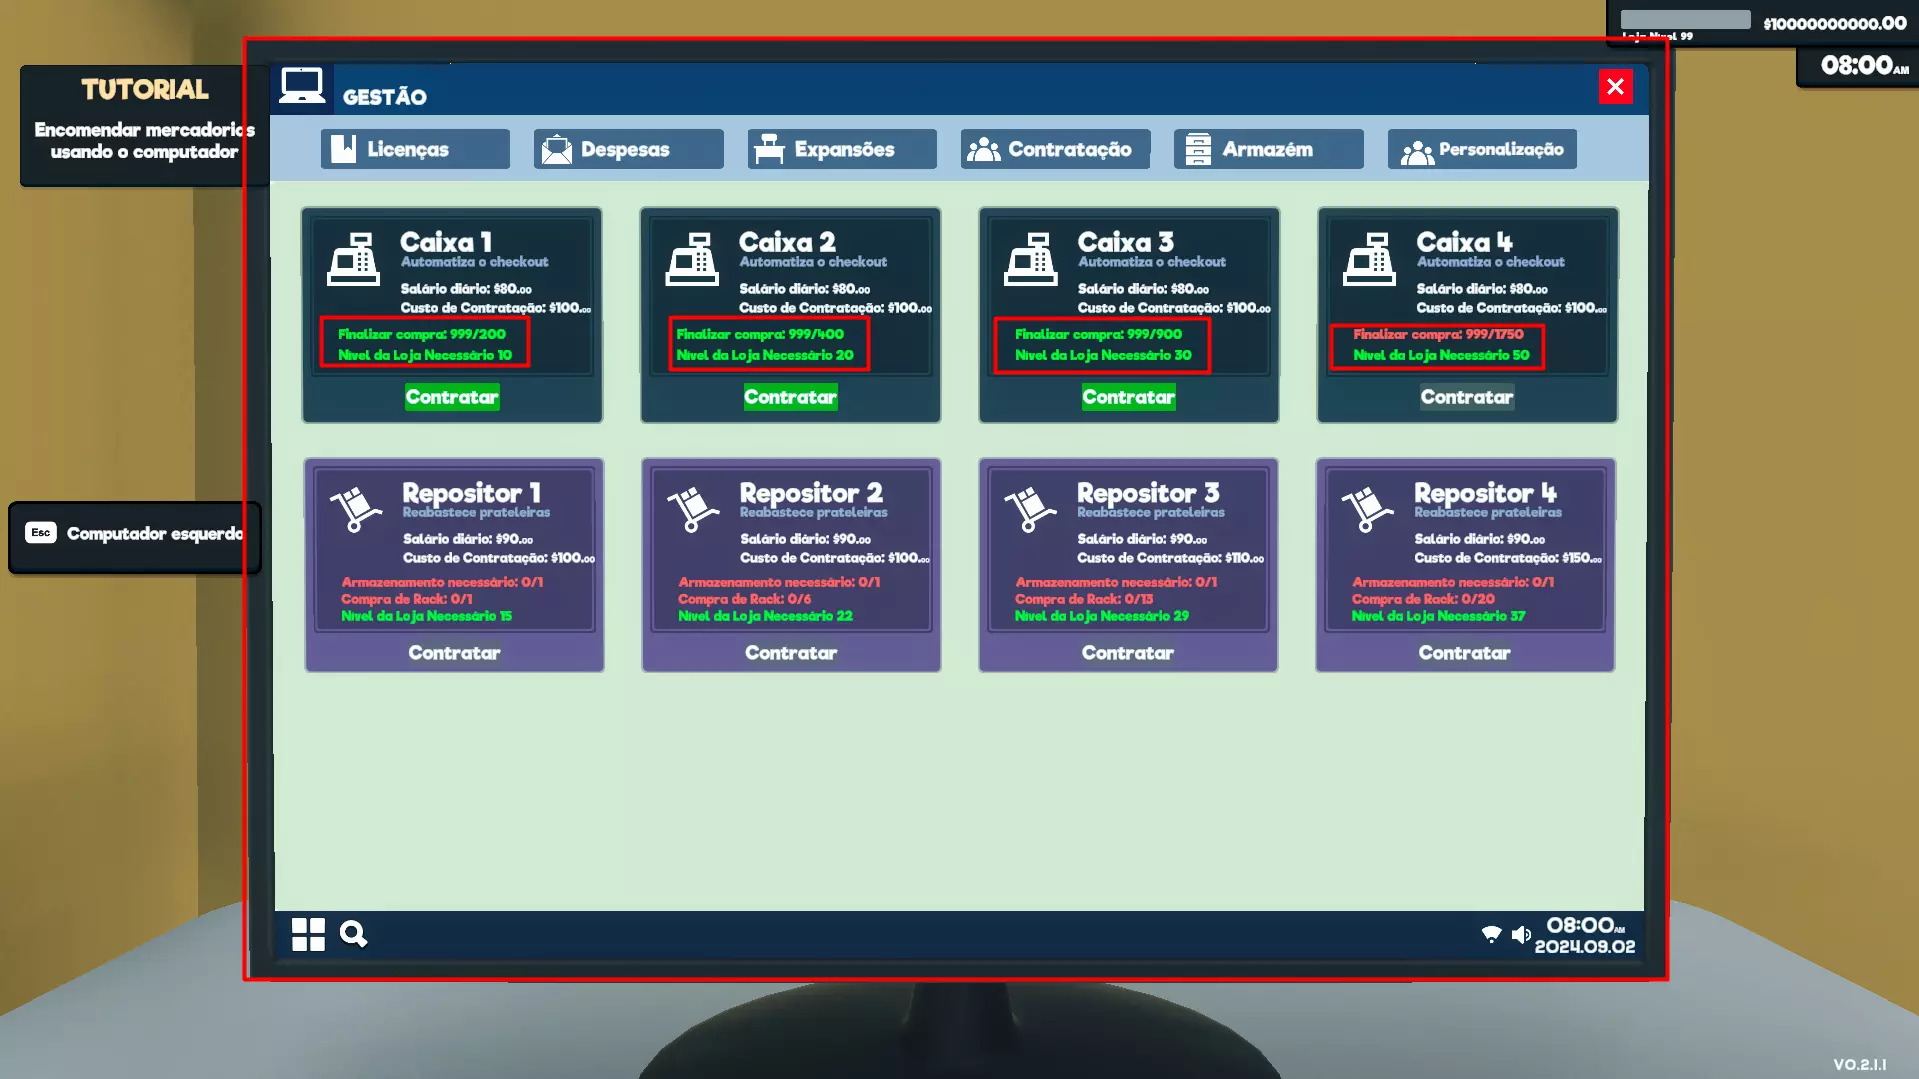
Task: Click the Repositor 2 title text
Action: 811,493
